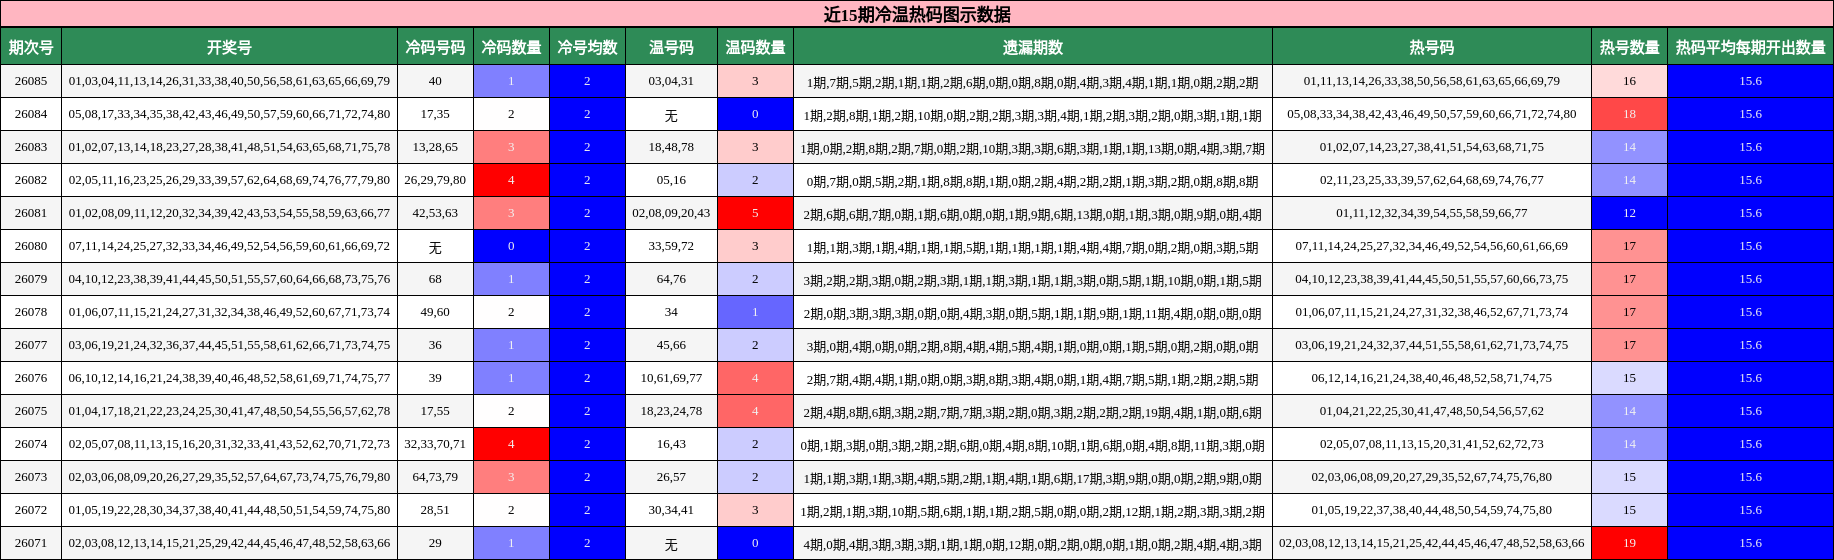Click period number 26085
1834x560 pixels.
[31, 81]
